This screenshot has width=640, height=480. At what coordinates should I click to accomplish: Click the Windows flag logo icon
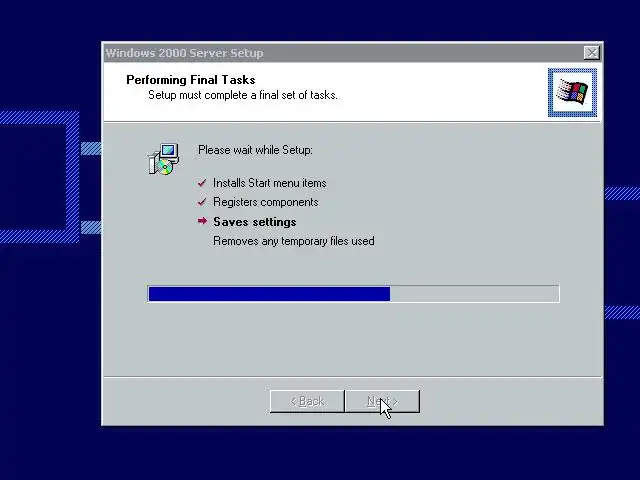[572, 93]
